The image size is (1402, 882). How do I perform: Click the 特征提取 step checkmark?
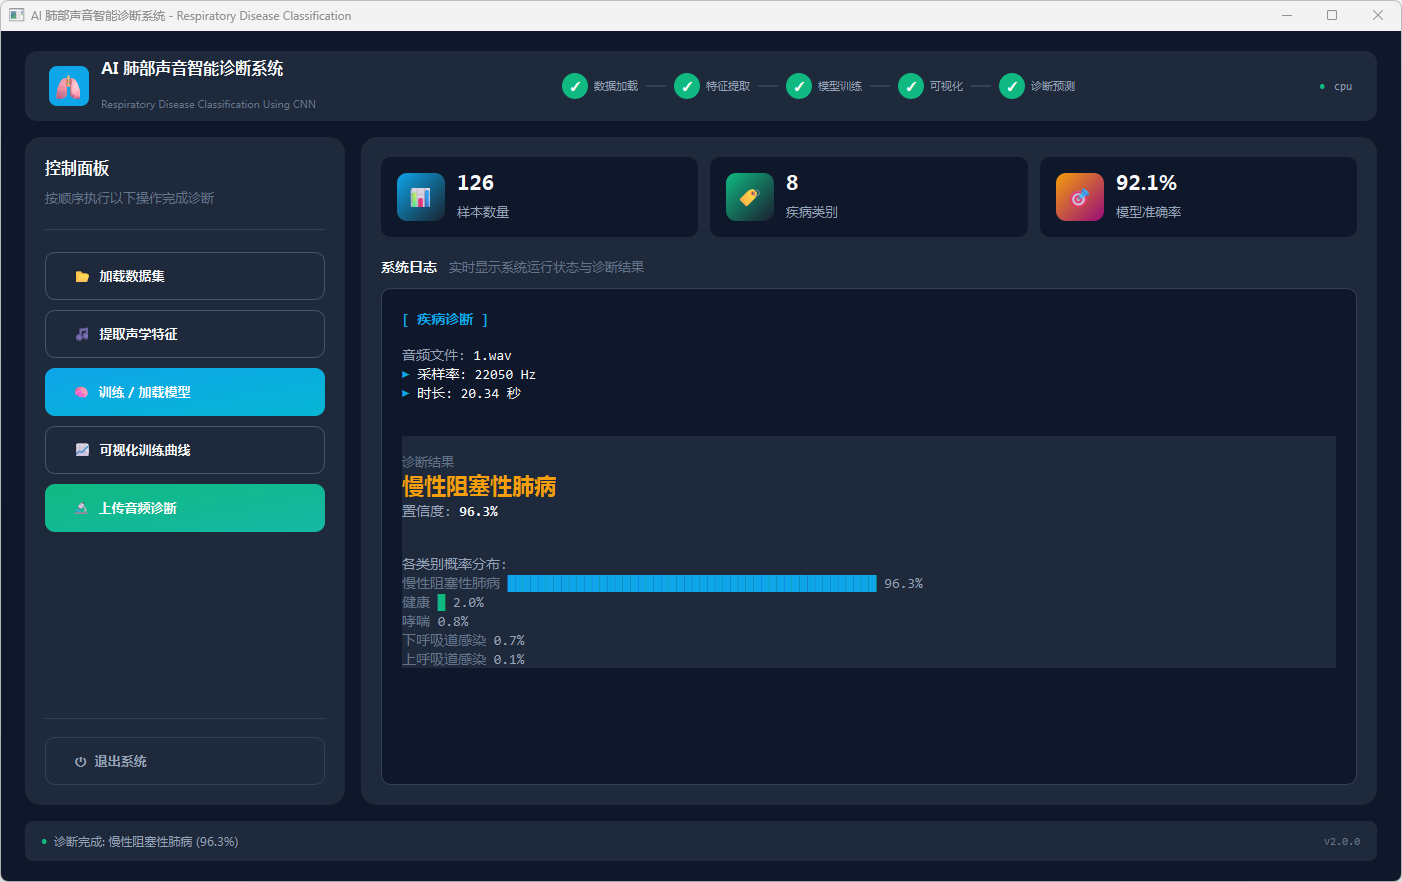pyautogui.click(x=687, y=86)
